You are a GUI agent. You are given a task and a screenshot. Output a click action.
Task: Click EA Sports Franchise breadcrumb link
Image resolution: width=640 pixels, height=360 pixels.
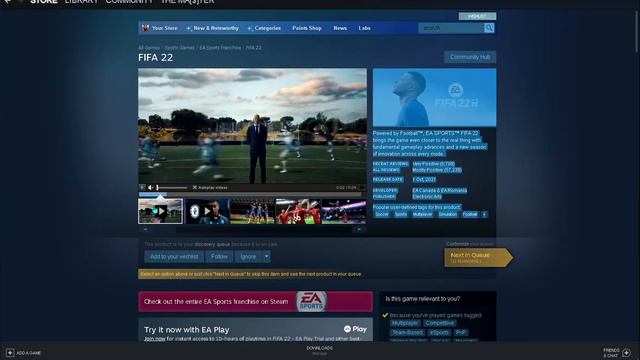coord(220,48)
